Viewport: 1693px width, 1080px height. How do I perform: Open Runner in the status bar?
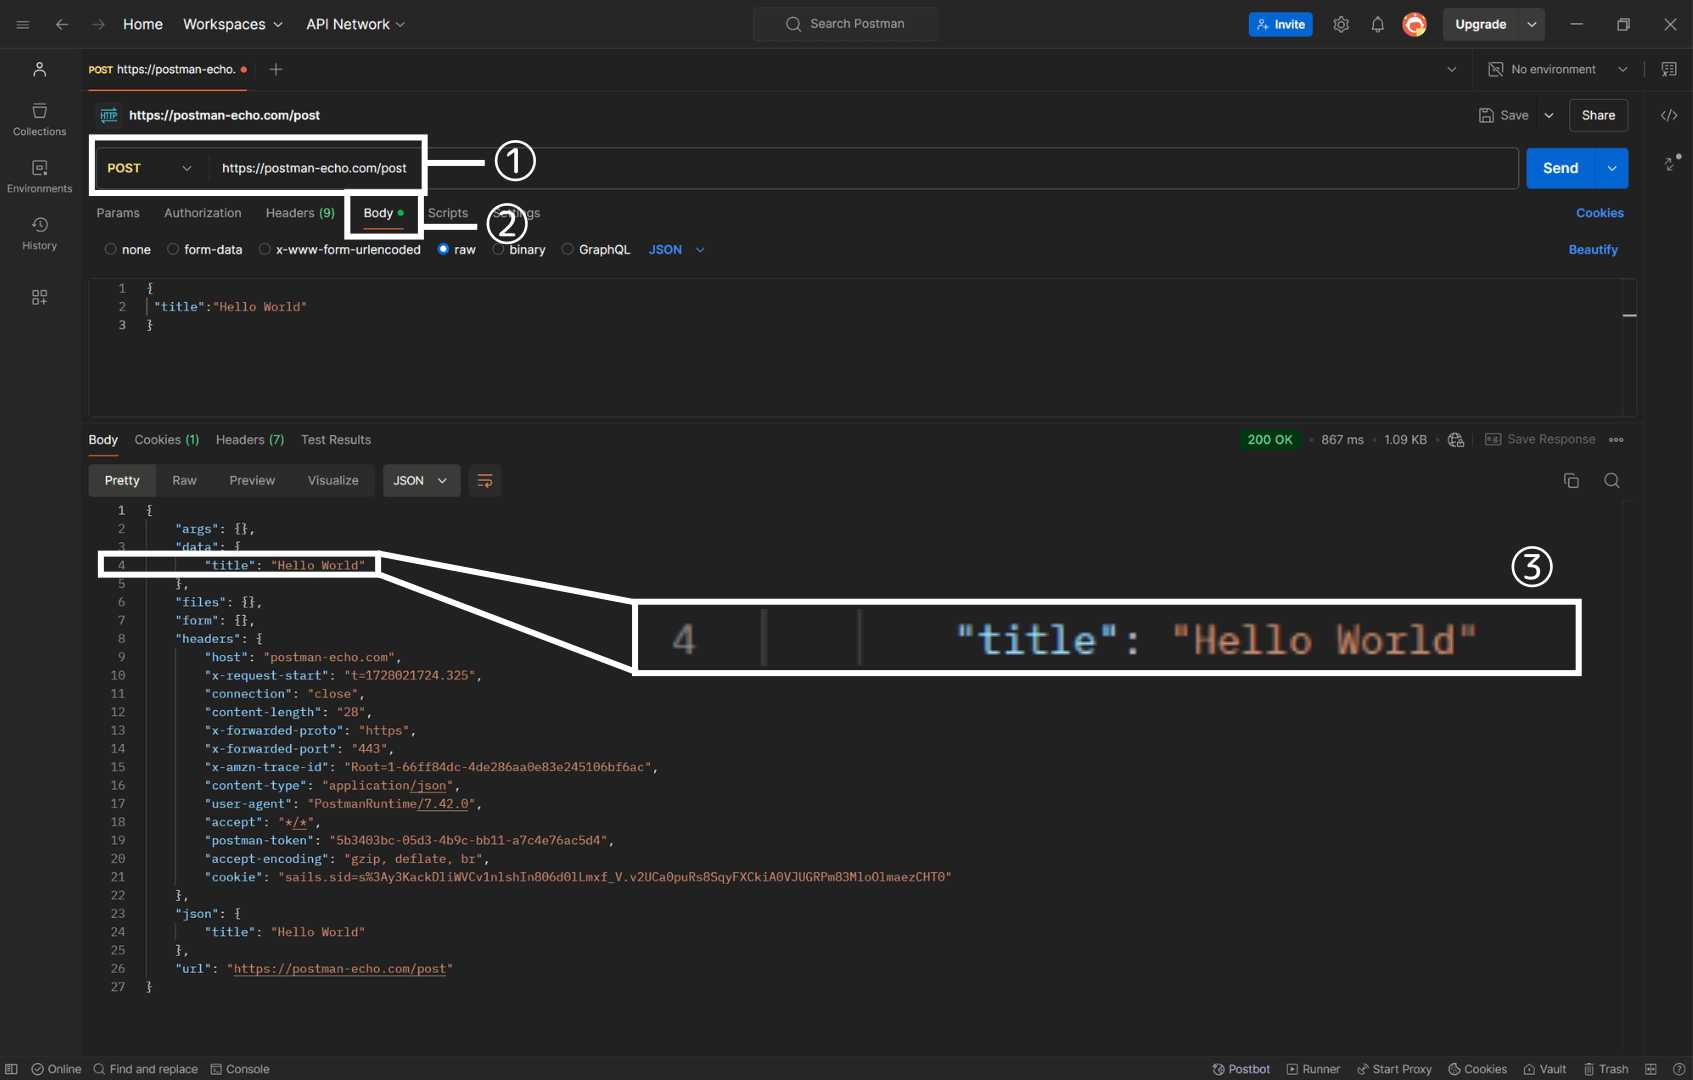click(x=1313, y=1069)
